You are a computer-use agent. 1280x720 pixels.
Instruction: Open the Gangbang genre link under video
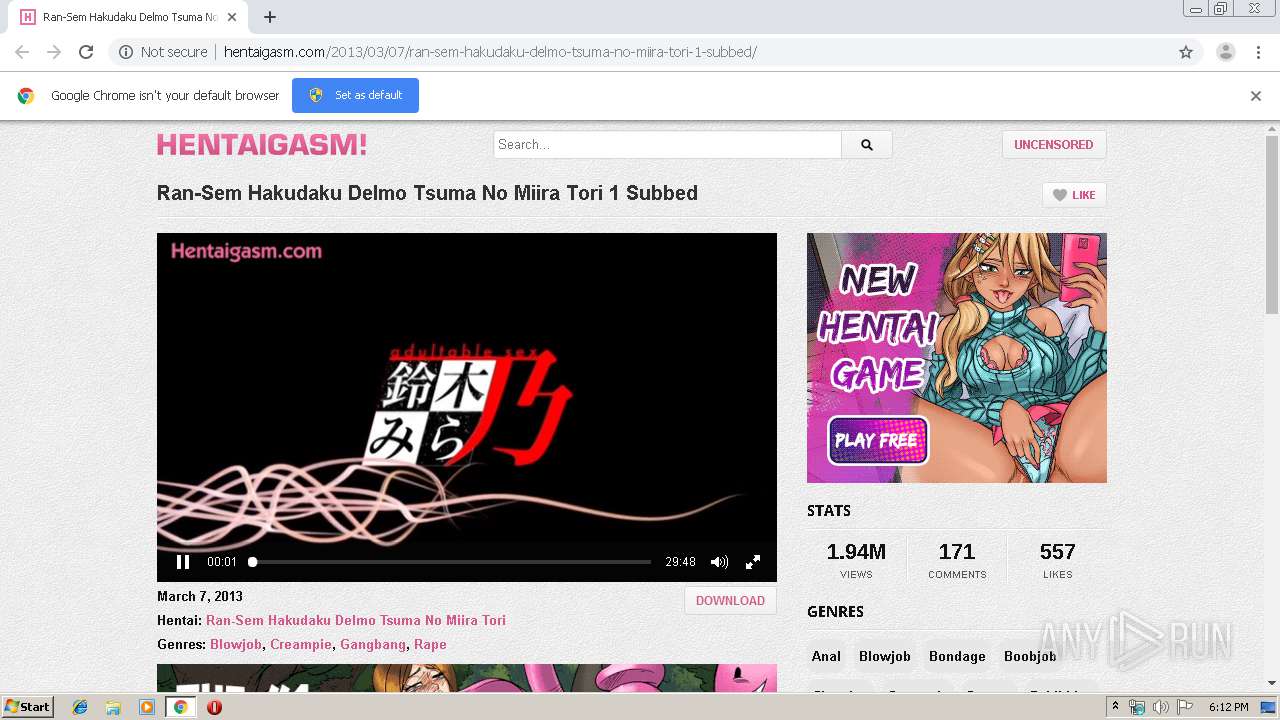tap(373, 645)
